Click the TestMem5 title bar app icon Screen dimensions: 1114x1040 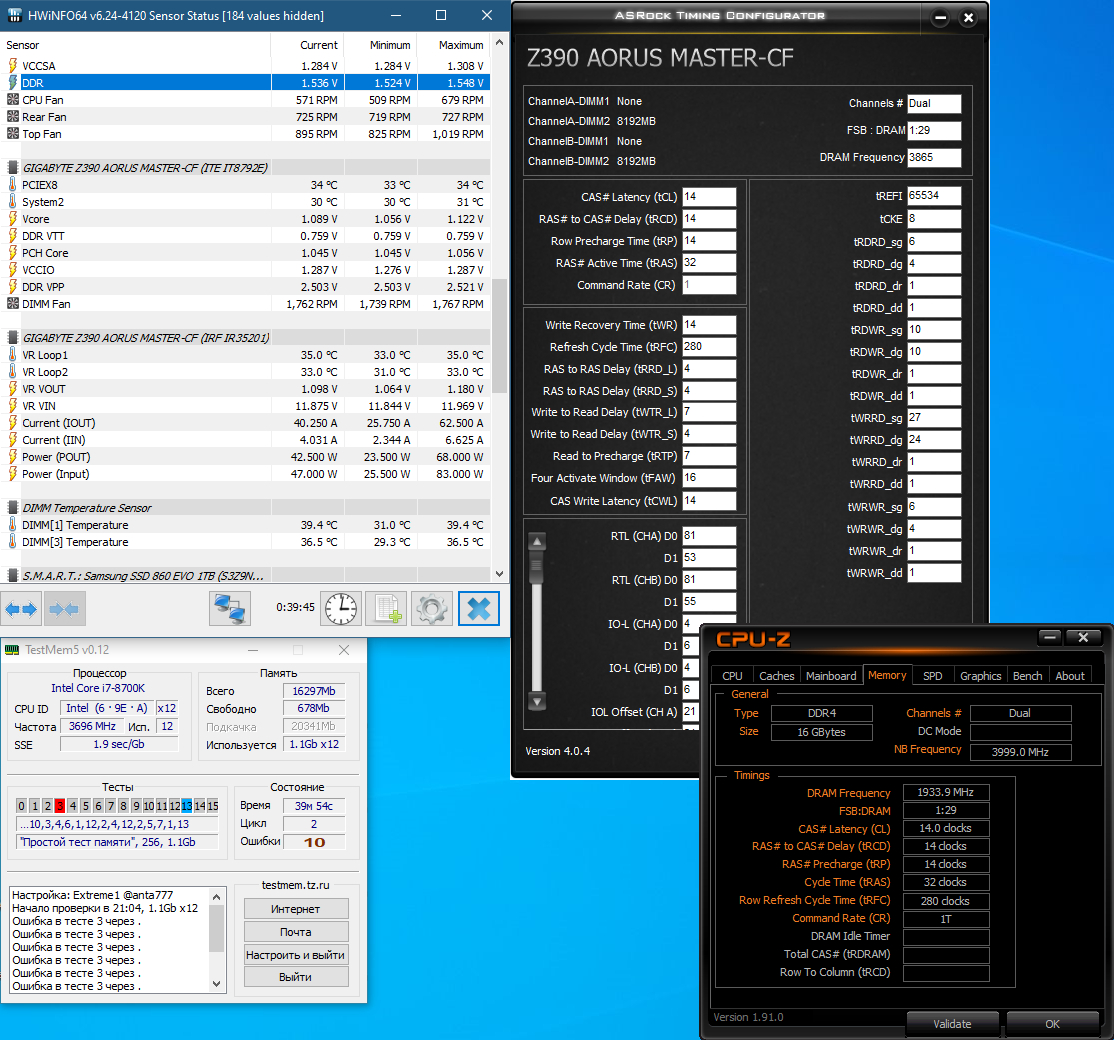(12, 650)
